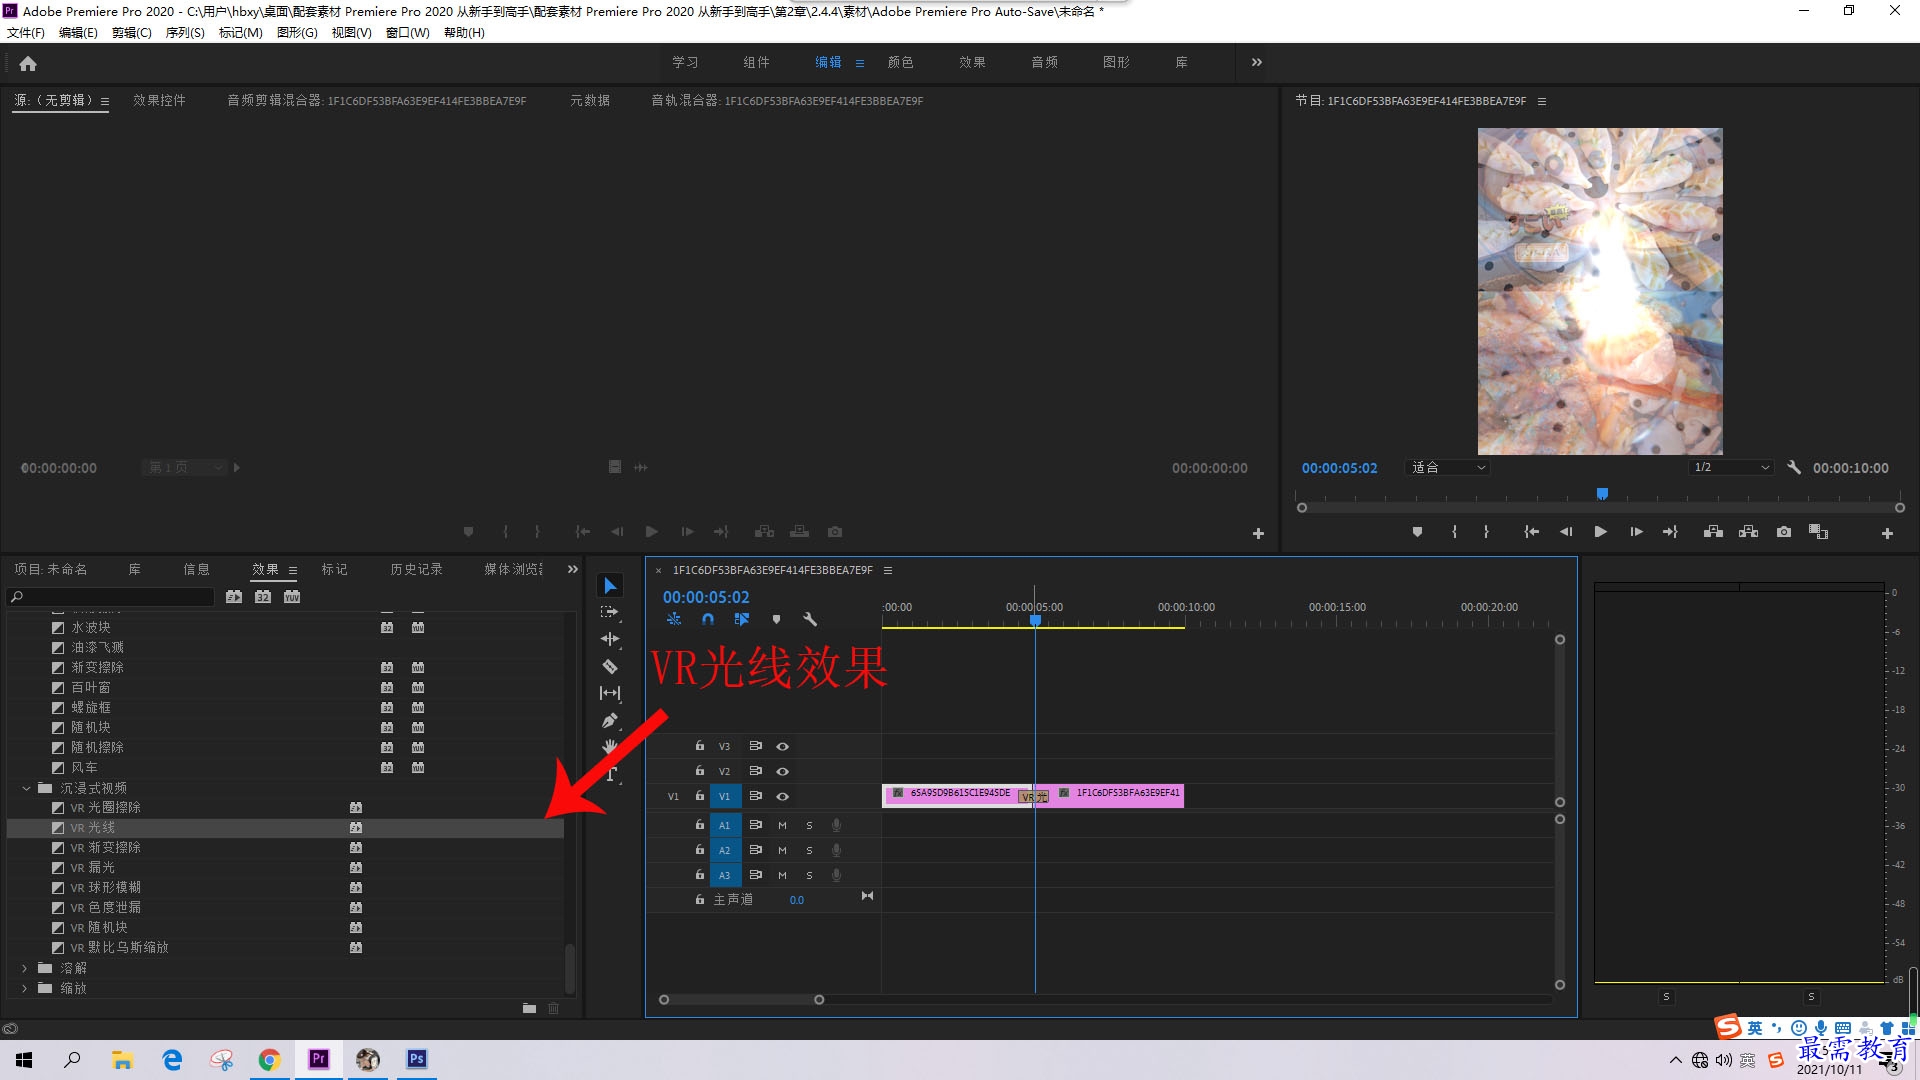Screen dimensions: 1920x1080
Task: Go to Out point in program monitor
Action: click(1670, 532)
